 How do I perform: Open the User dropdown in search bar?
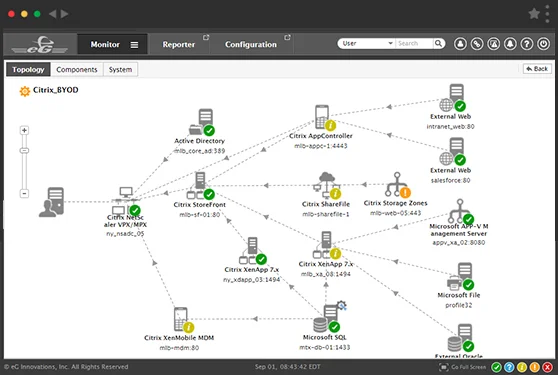367,43
